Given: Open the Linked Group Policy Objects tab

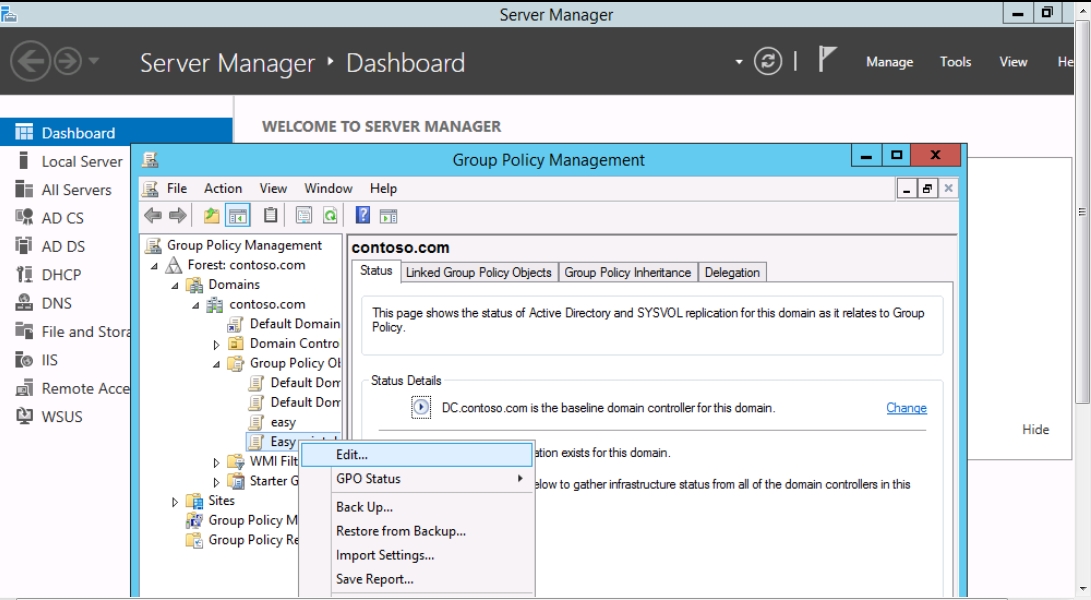Looking at the screenshot, I should coord(478,272).
